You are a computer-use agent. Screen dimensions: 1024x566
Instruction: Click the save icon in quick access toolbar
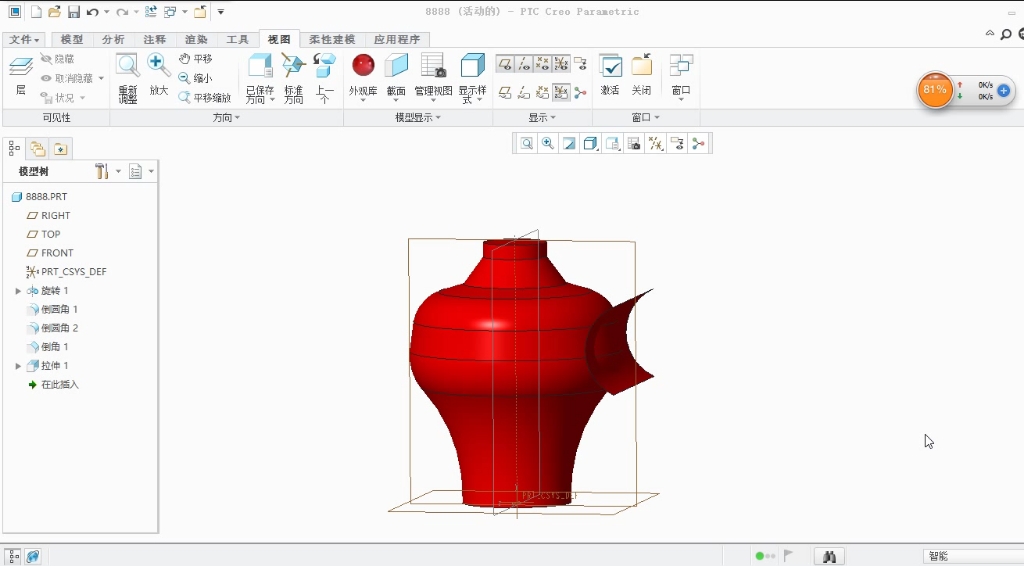(x=74, y=12)
